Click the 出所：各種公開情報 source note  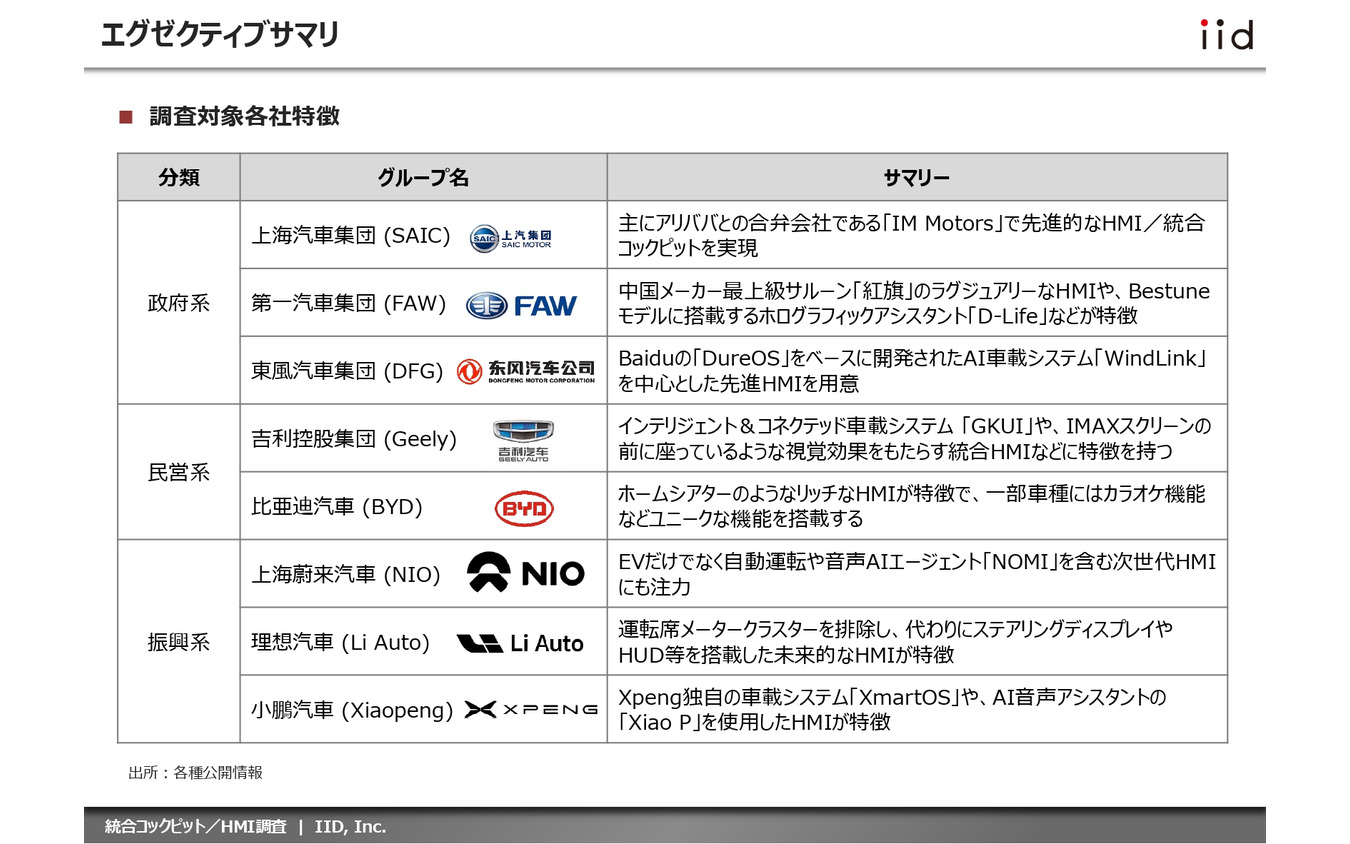195,773
